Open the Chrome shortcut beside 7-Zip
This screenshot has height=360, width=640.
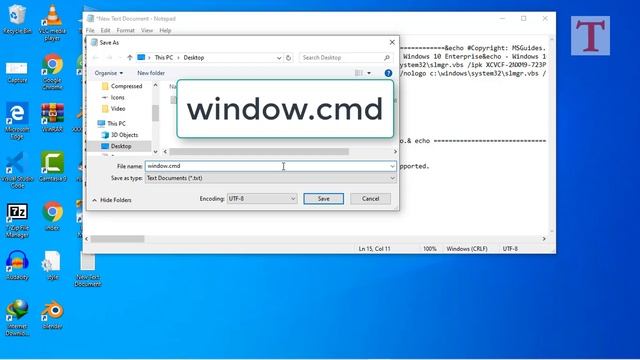tap(52, 216)
